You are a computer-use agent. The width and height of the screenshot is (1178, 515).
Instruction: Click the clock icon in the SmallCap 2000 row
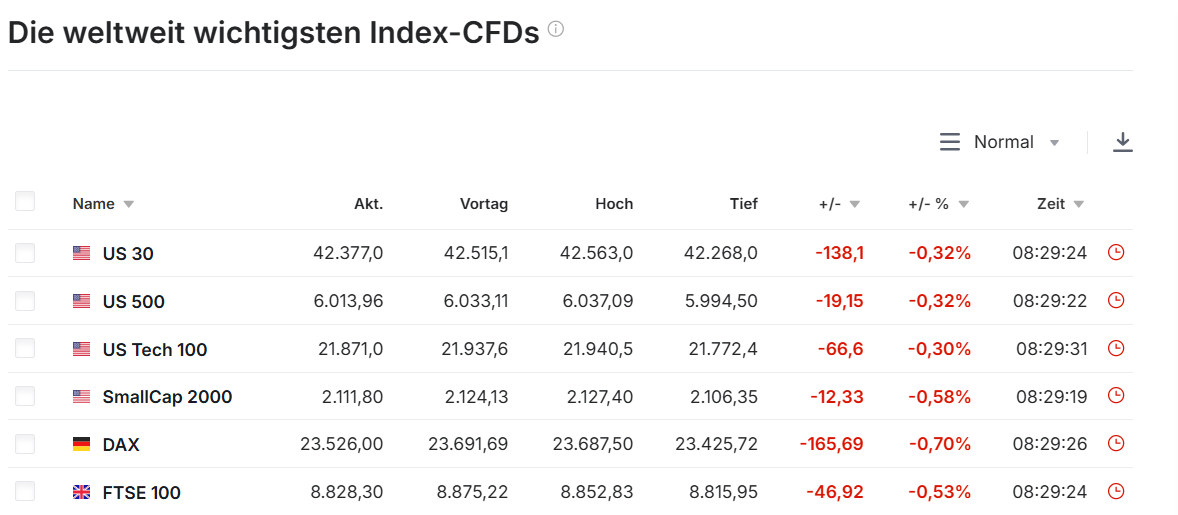[x=1116, y=397]
